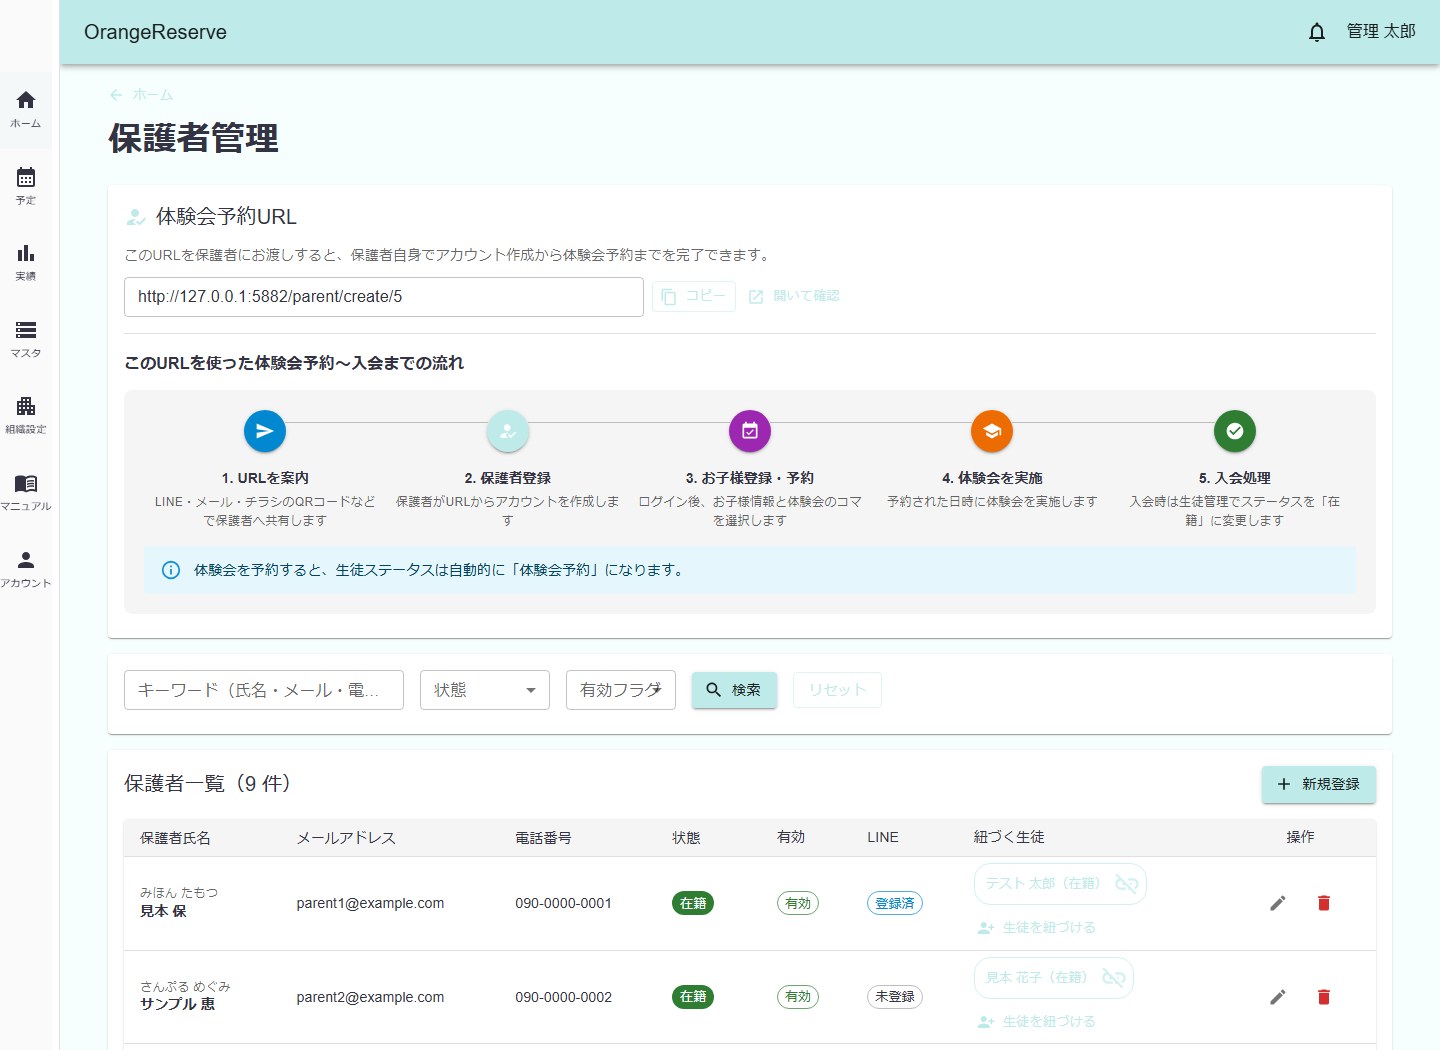
Task: Click 有効 badge in サンプル 恵 row
Action: point(798,997)
